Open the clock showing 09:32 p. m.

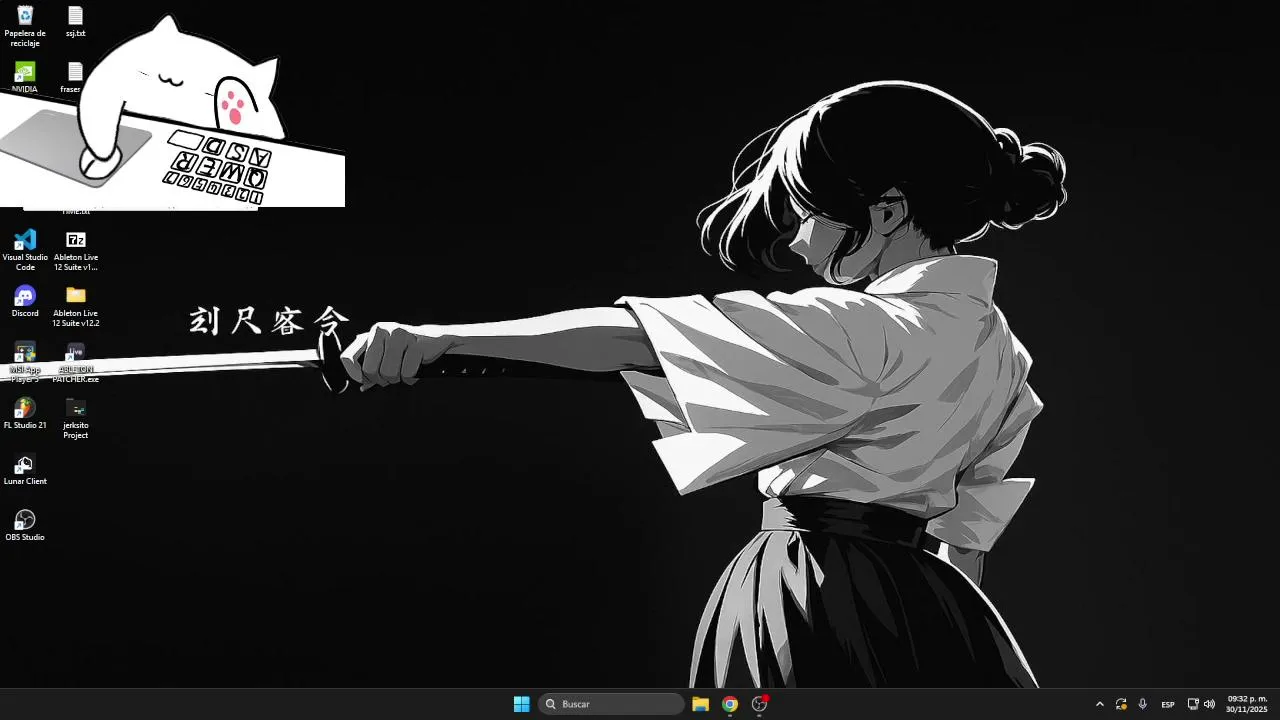coord(1247,704)
